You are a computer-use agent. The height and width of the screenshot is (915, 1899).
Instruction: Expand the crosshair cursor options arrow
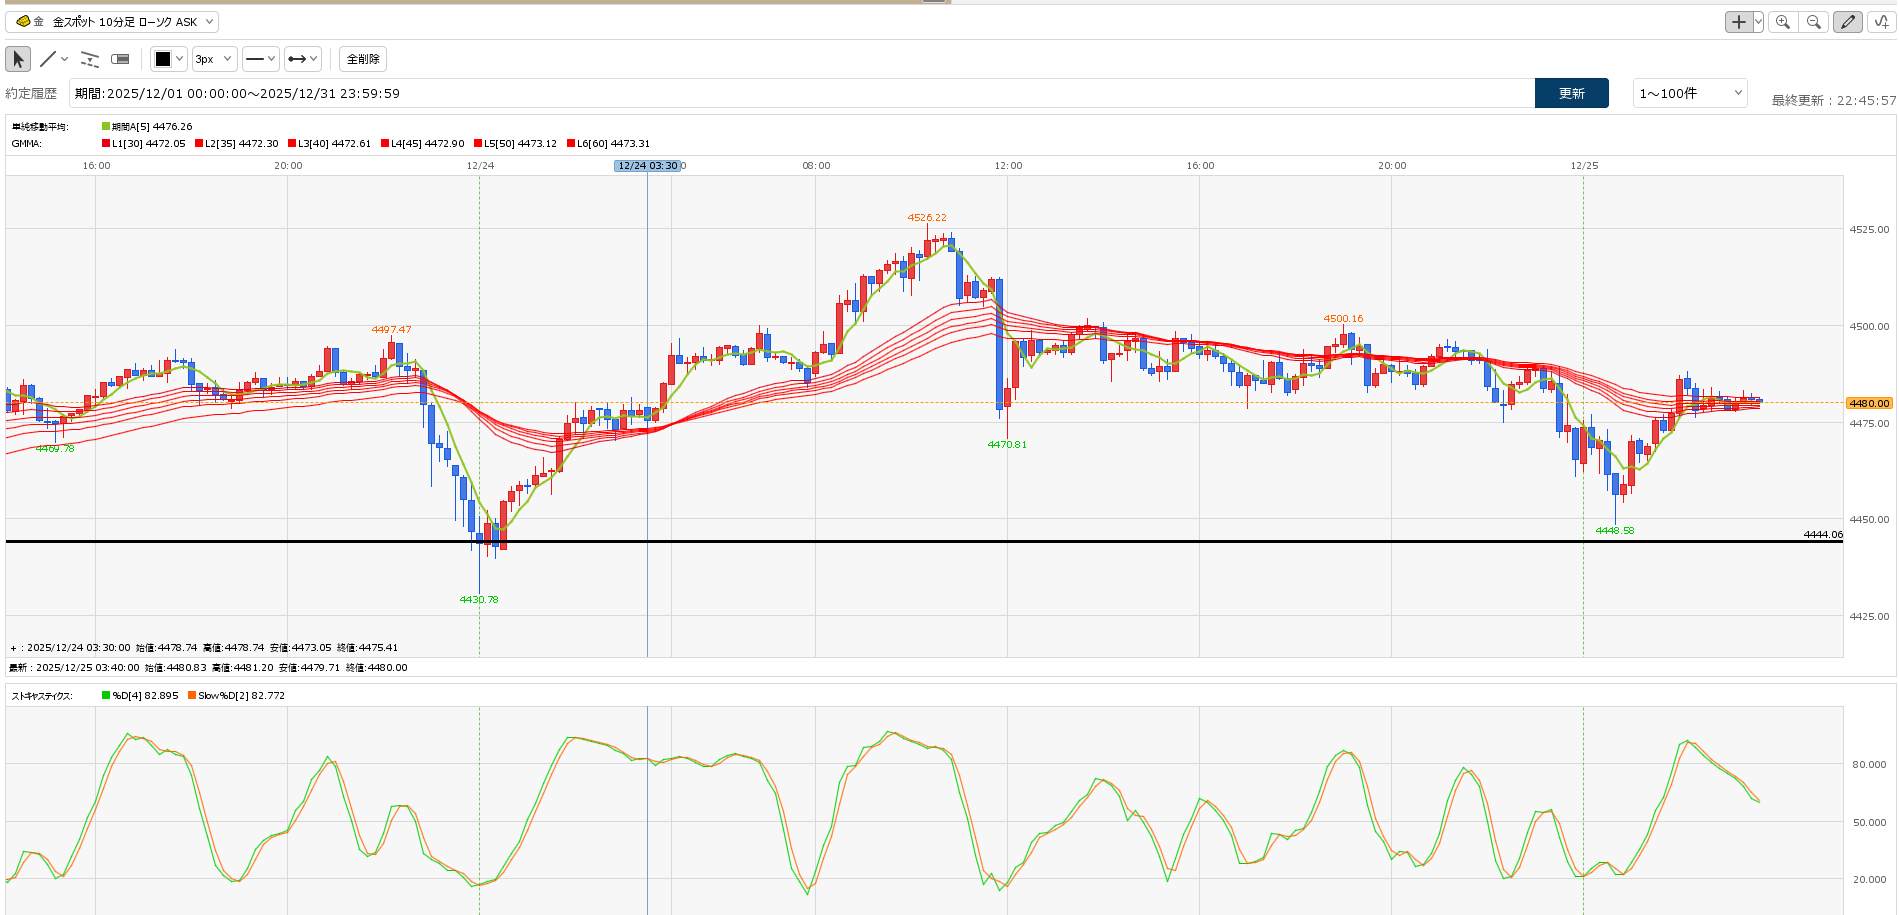pyautogui.click(x=1758, y=22)
